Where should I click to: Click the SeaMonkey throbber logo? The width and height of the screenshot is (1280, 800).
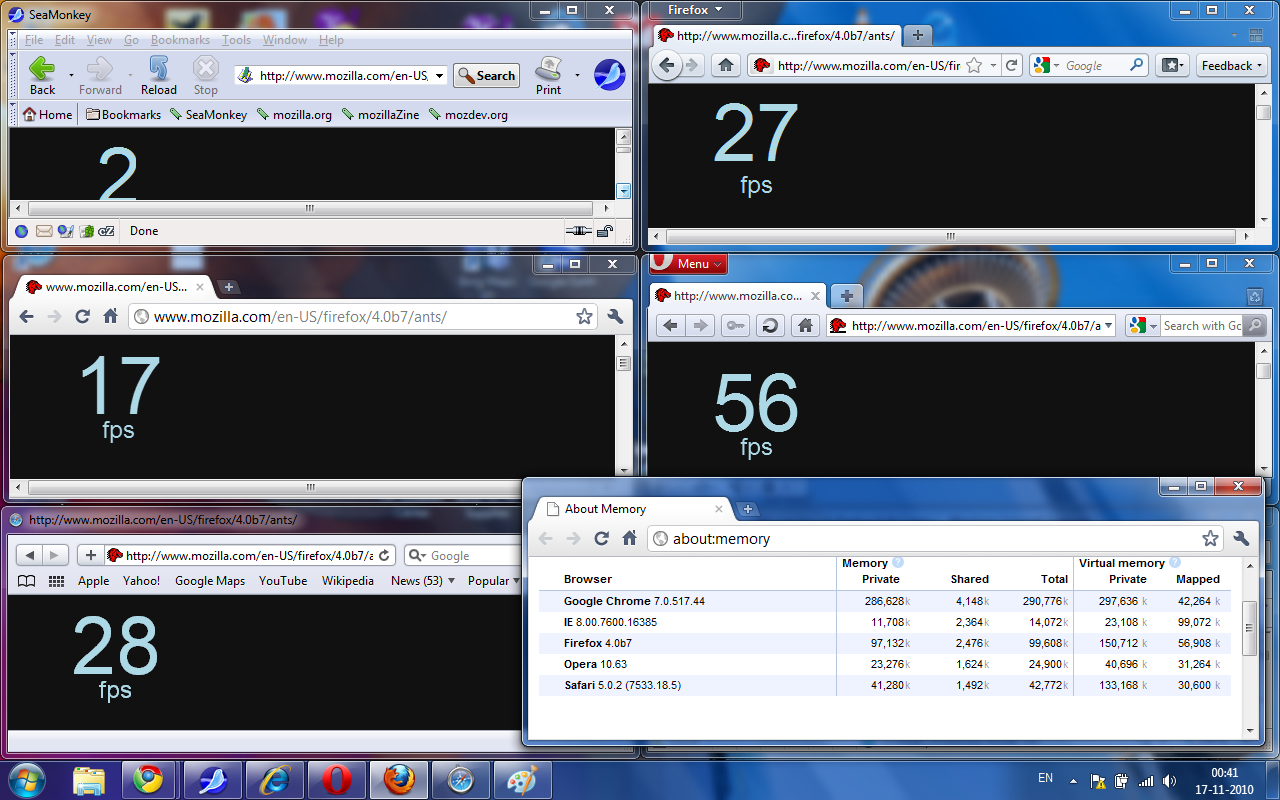(609, 75)
